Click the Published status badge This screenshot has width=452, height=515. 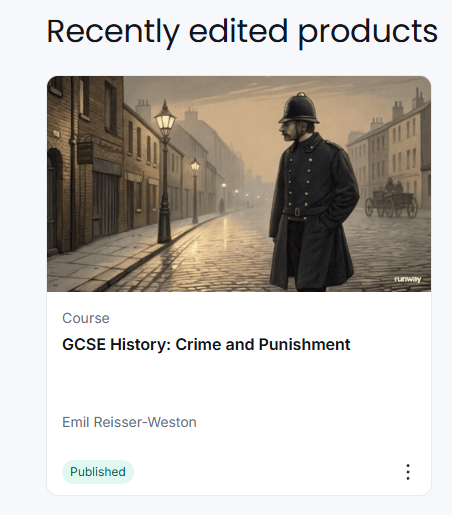pos(98,472)
